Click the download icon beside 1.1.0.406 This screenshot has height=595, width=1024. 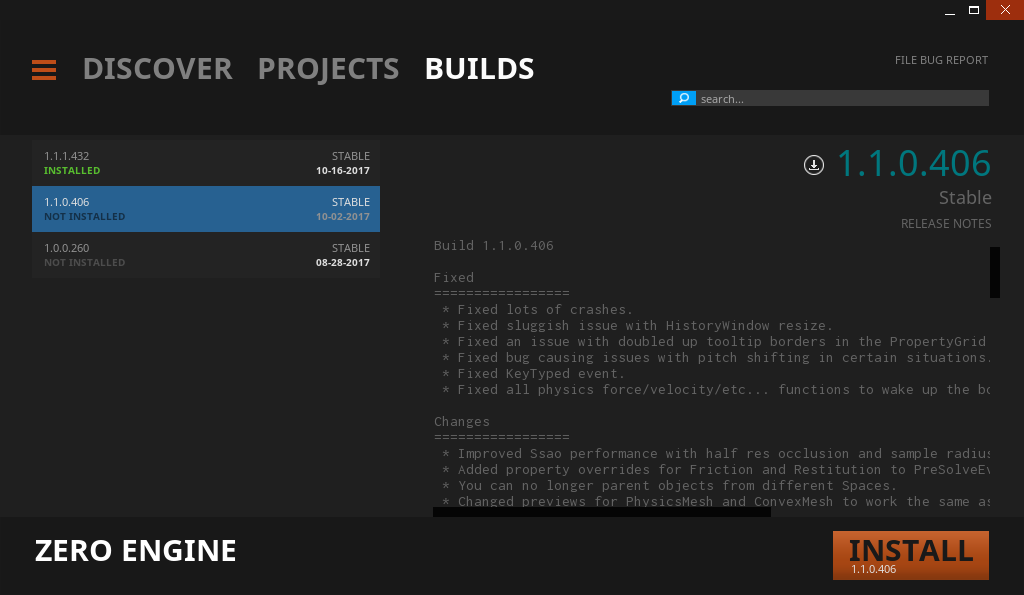pos(814,165)
